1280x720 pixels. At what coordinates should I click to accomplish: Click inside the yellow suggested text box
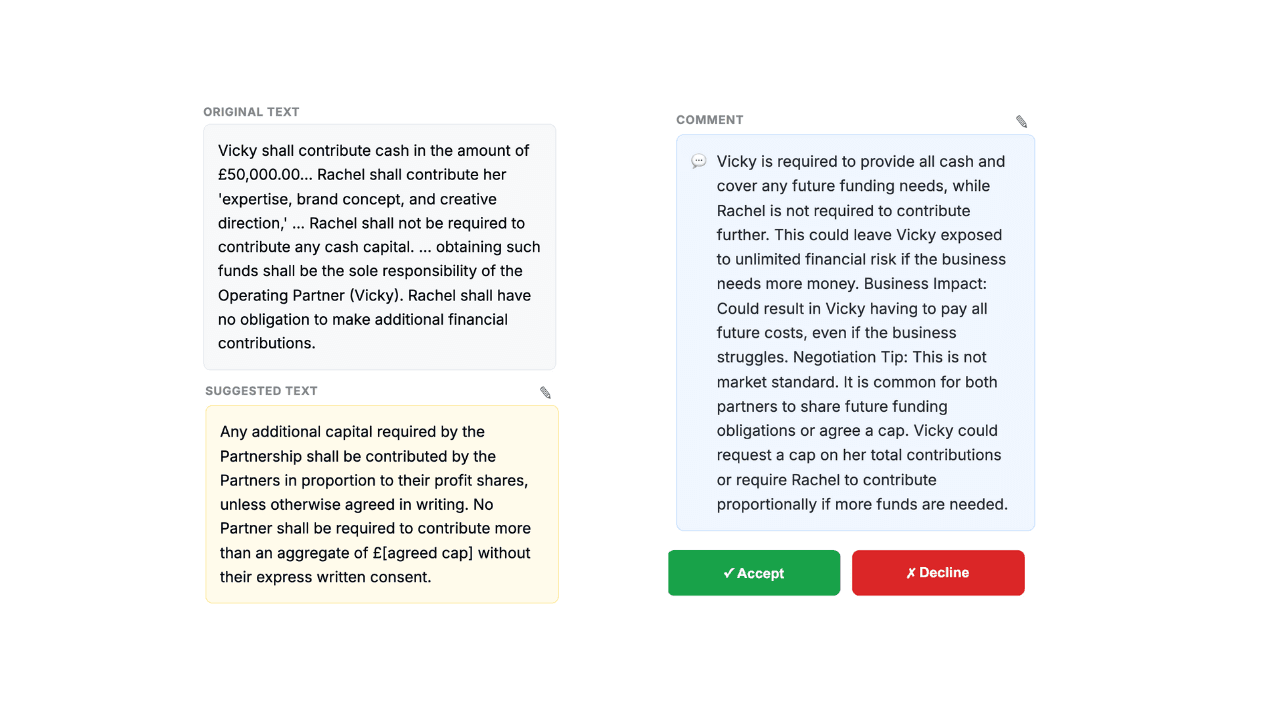(x=382, y=504)
